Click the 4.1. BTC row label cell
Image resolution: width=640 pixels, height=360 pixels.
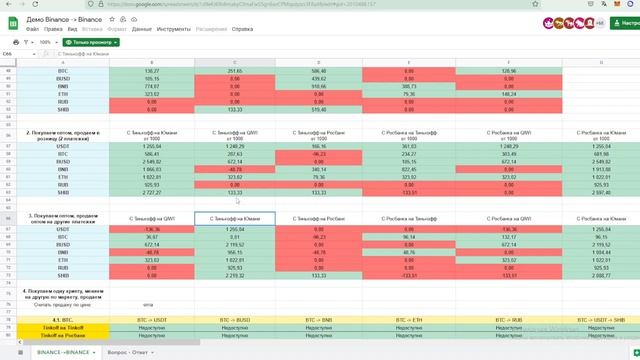point(63,320)
